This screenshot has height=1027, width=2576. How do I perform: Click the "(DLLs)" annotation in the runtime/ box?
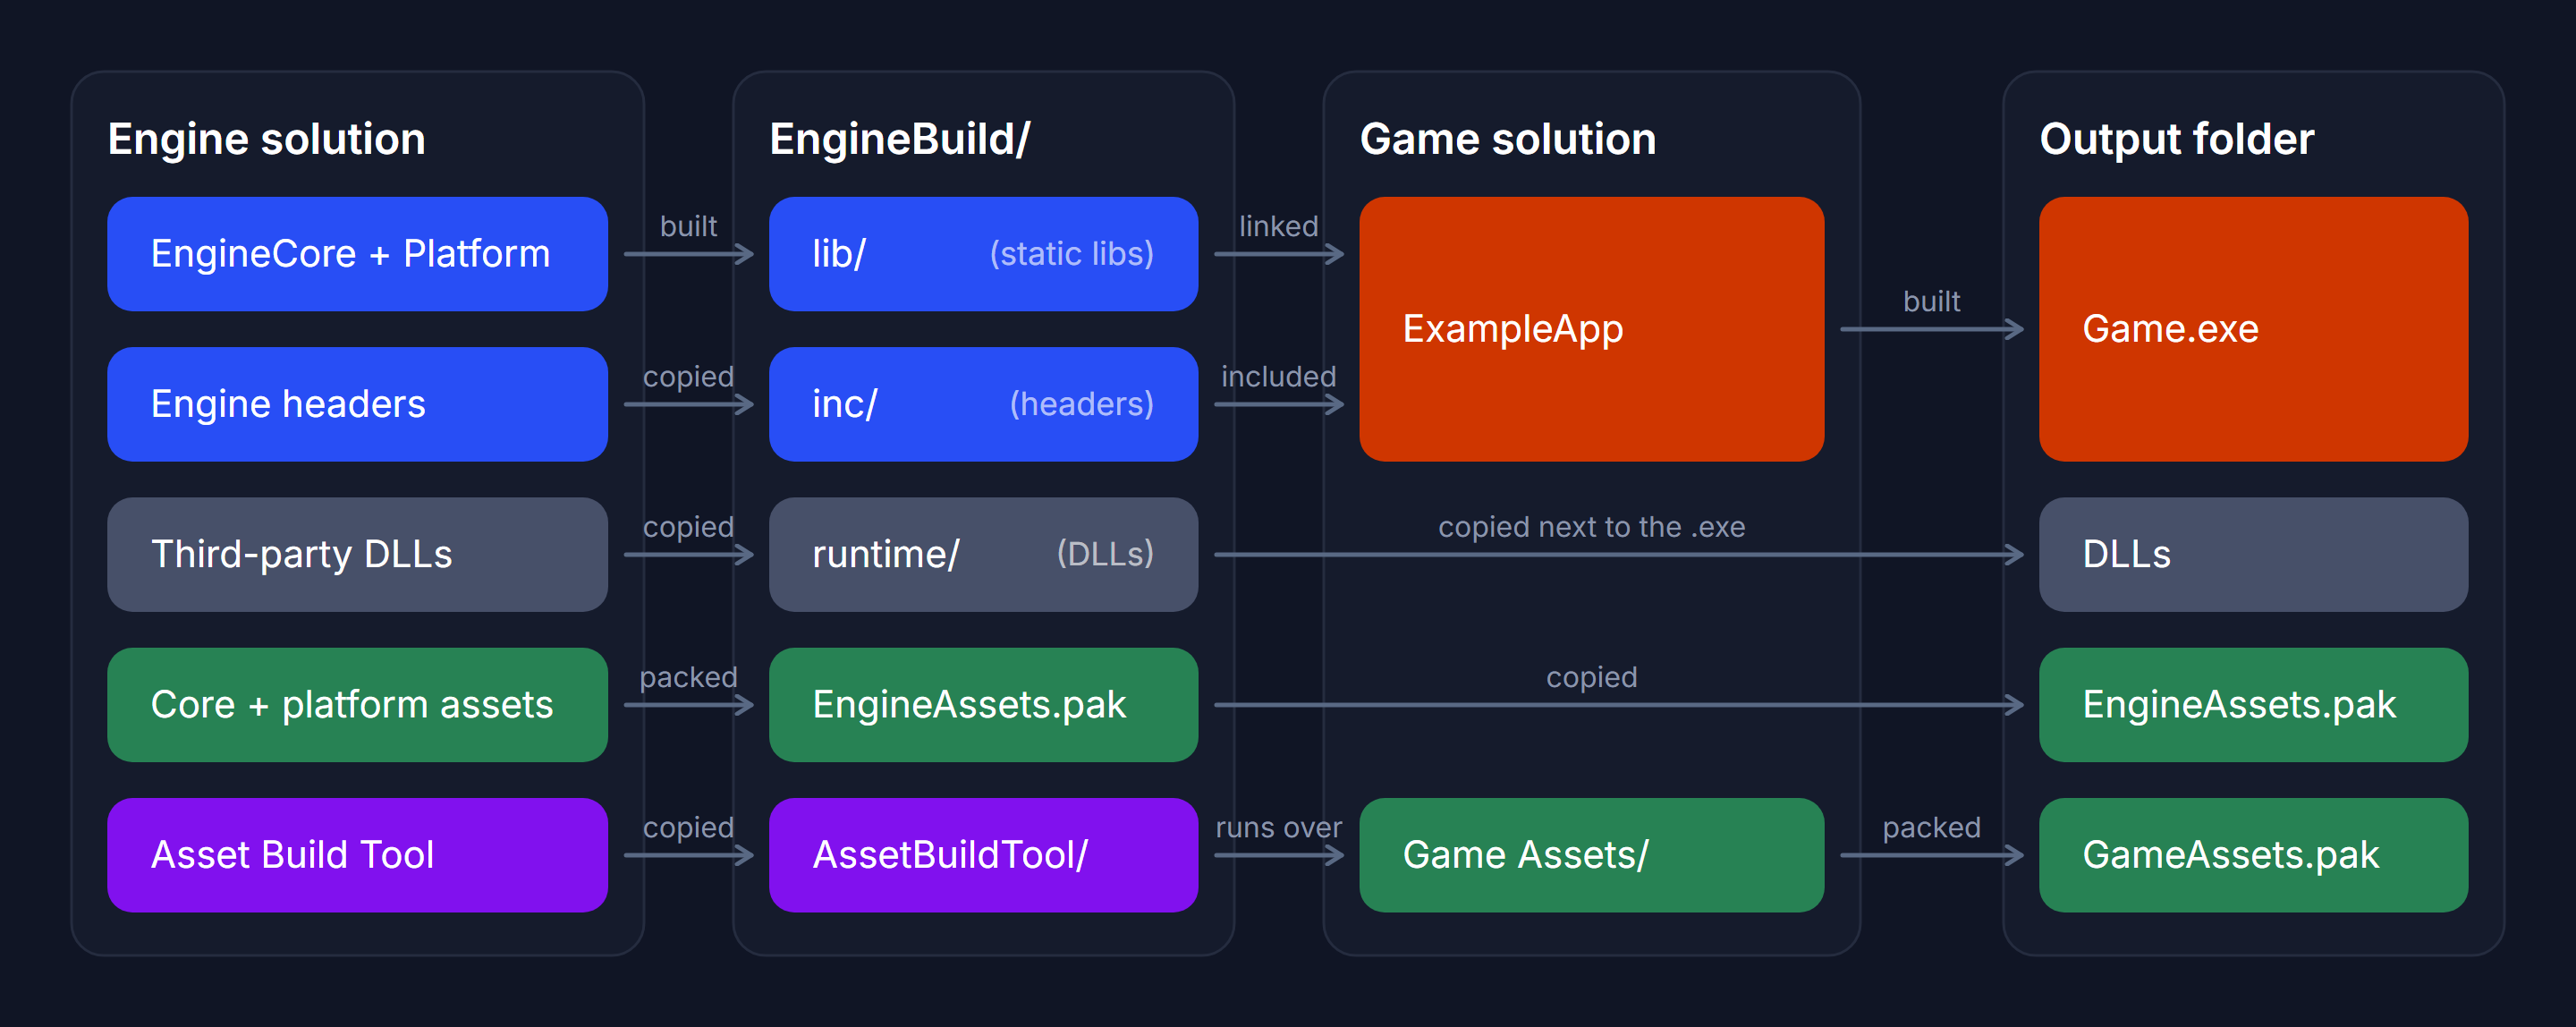1105,554
